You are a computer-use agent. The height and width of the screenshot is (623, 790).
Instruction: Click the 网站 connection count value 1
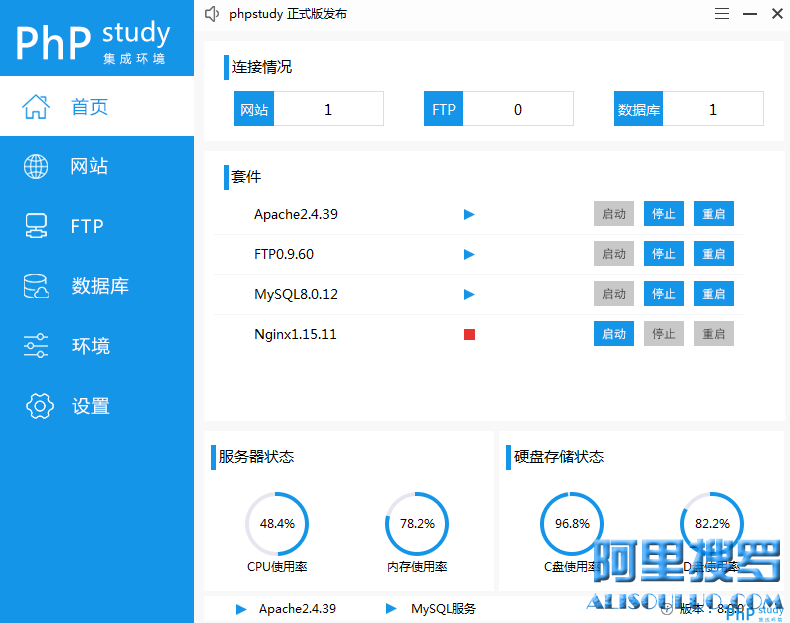tap(328, 109)
